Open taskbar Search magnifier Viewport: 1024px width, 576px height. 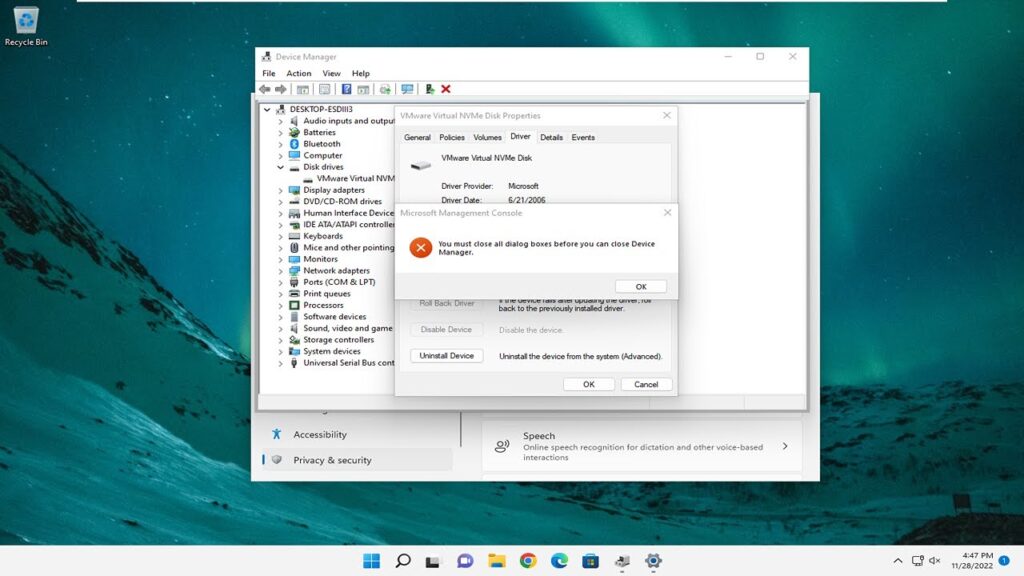point(403,560)
